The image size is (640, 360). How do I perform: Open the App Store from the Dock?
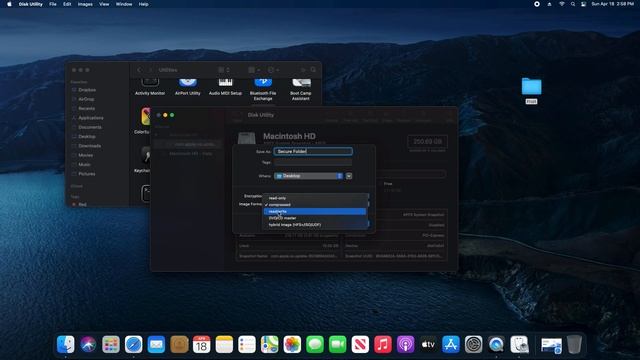point(451,345)
